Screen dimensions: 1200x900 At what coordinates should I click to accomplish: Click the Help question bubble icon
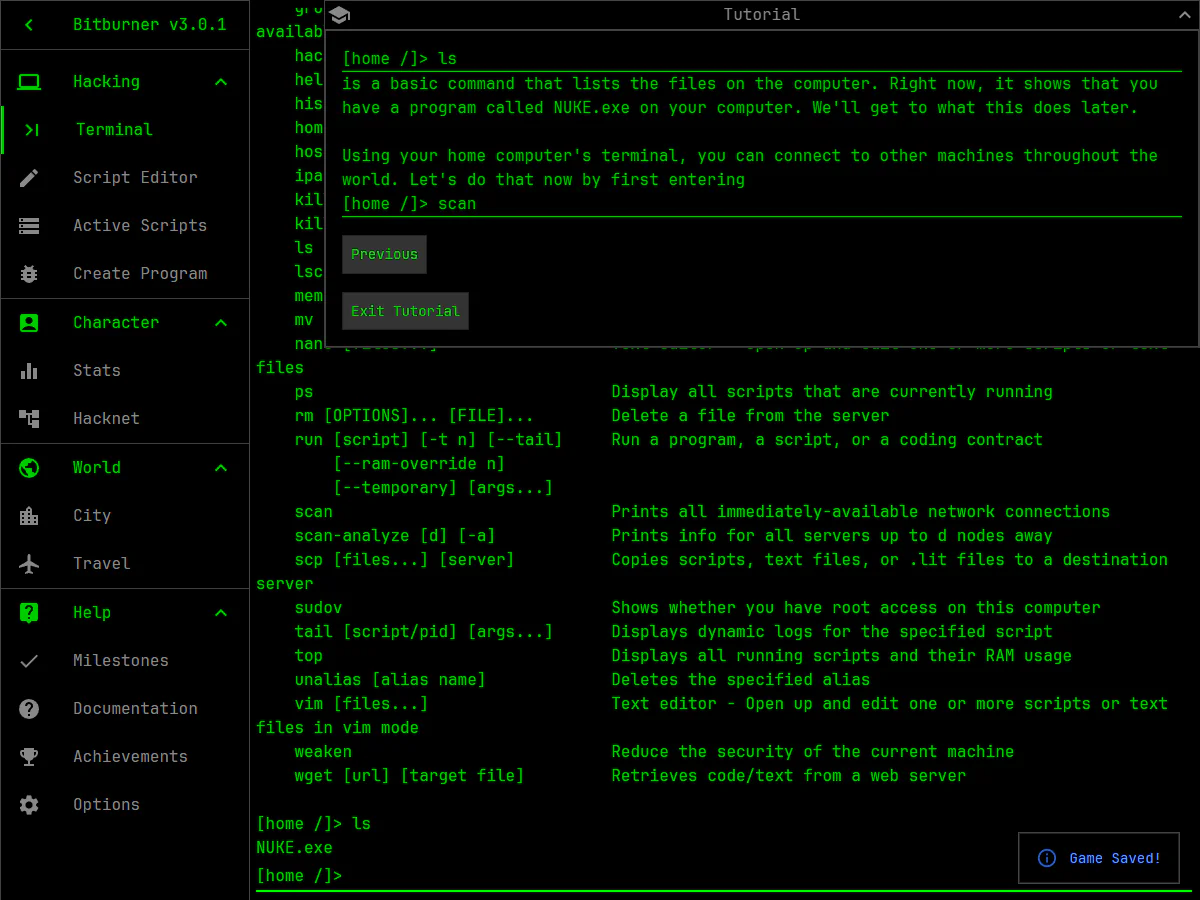29,613
